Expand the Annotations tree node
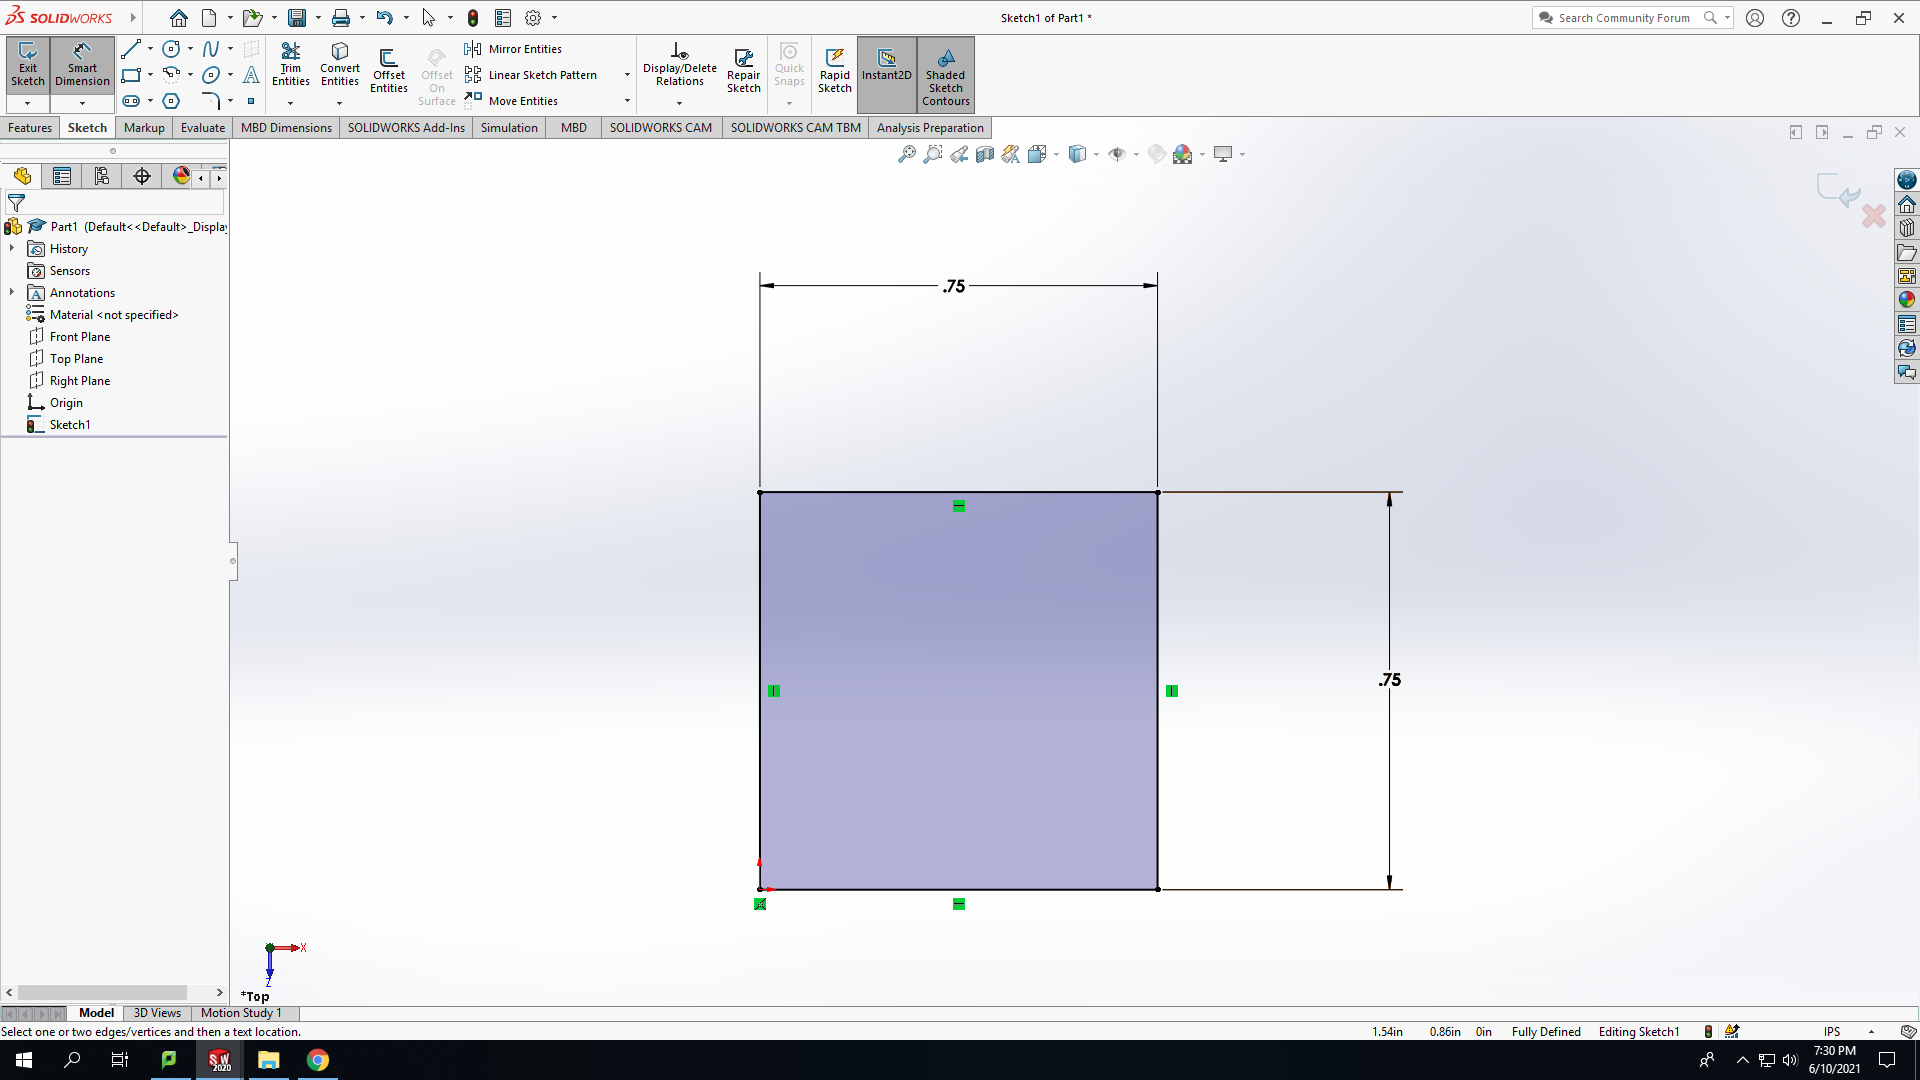Image resolution: width=1920 pixels, height=1080 pixels. (12, 293)
